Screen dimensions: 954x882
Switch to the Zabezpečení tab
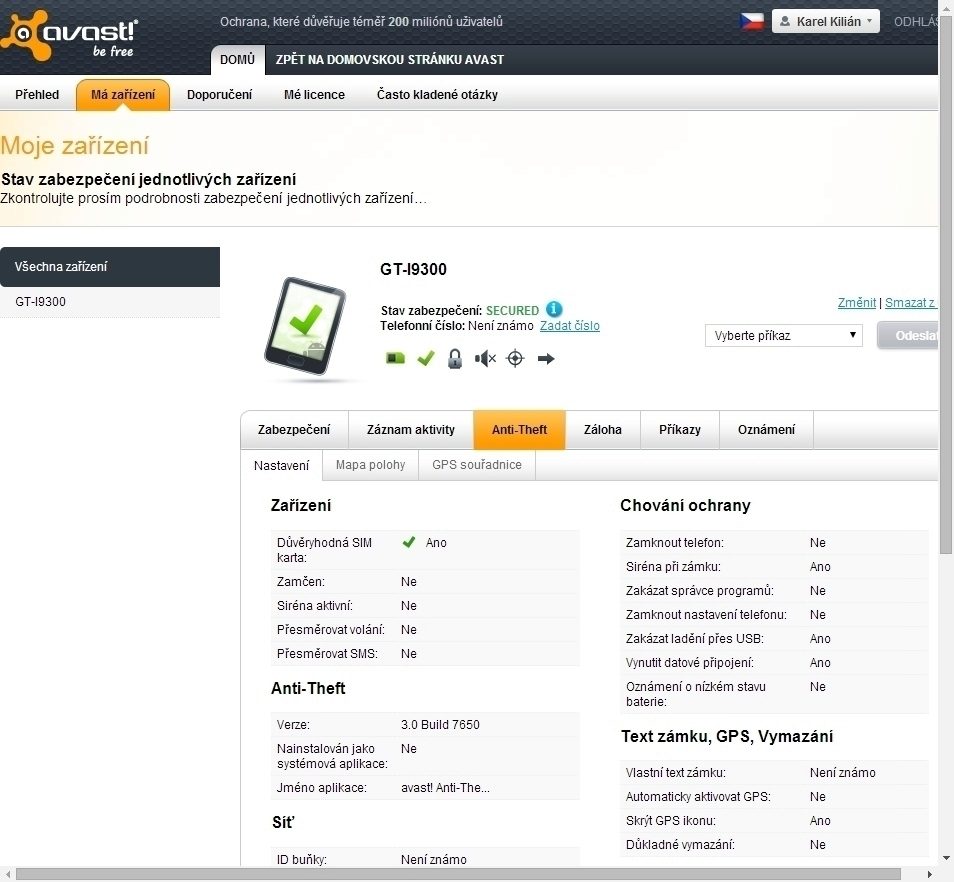(x=294, y=429)
